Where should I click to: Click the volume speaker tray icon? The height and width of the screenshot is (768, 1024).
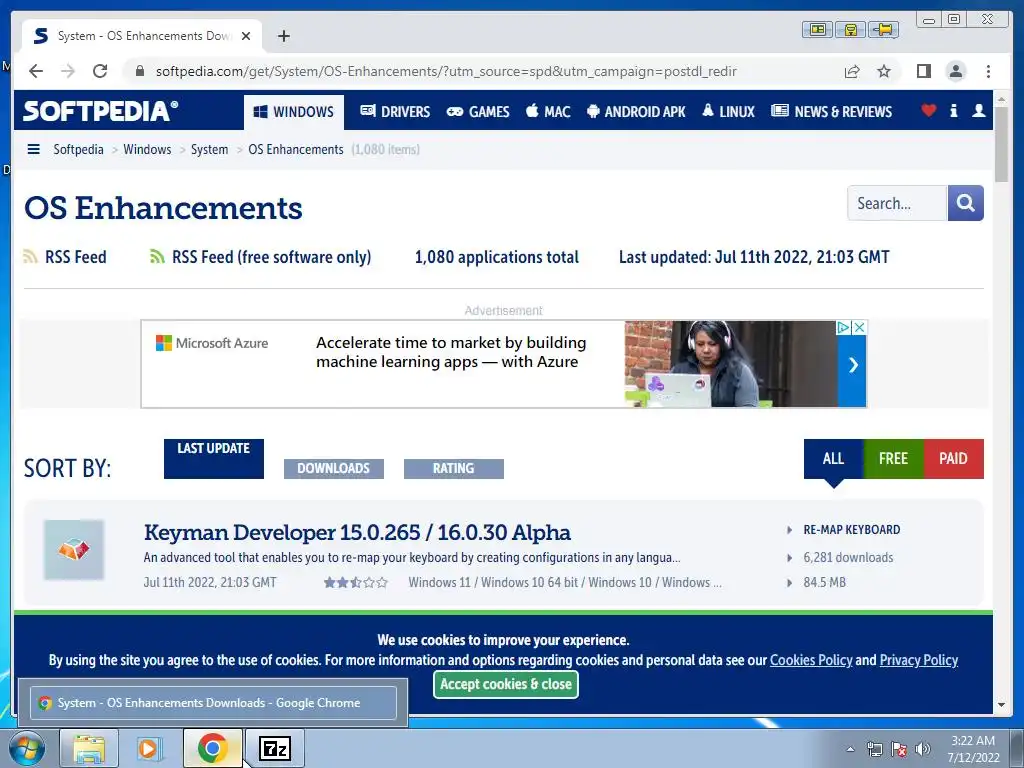coord(922,749)
